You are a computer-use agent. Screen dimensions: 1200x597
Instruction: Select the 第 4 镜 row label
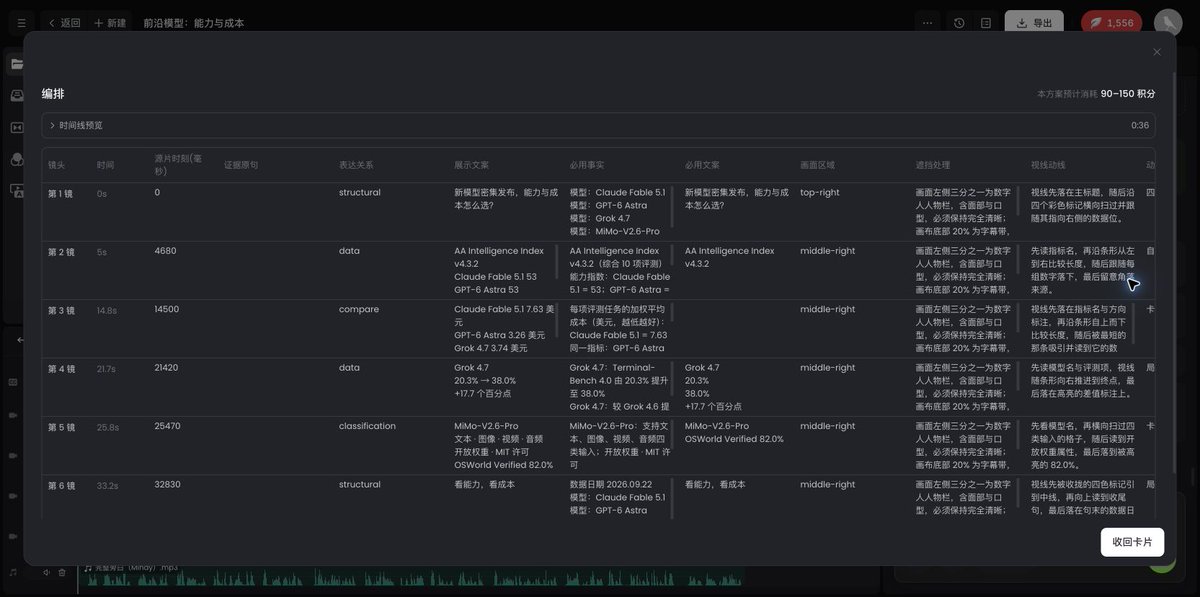[x=61, y=369]
